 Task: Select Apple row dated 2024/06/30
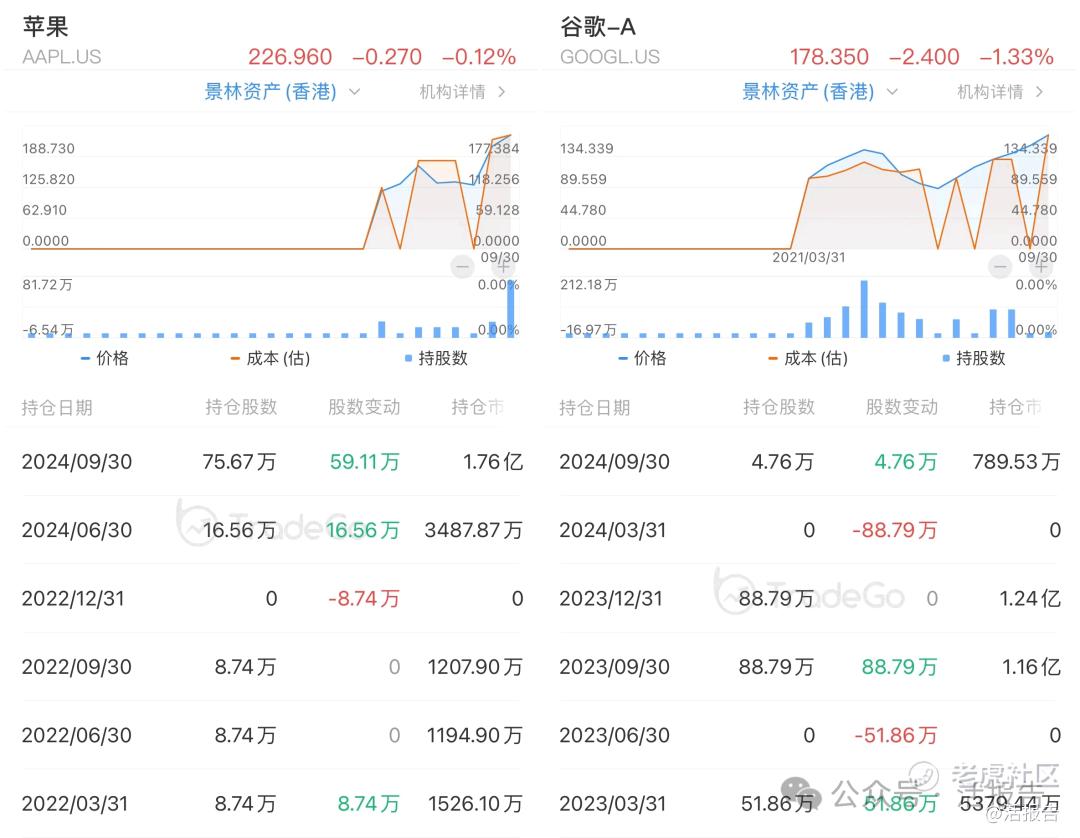[272, 530]
